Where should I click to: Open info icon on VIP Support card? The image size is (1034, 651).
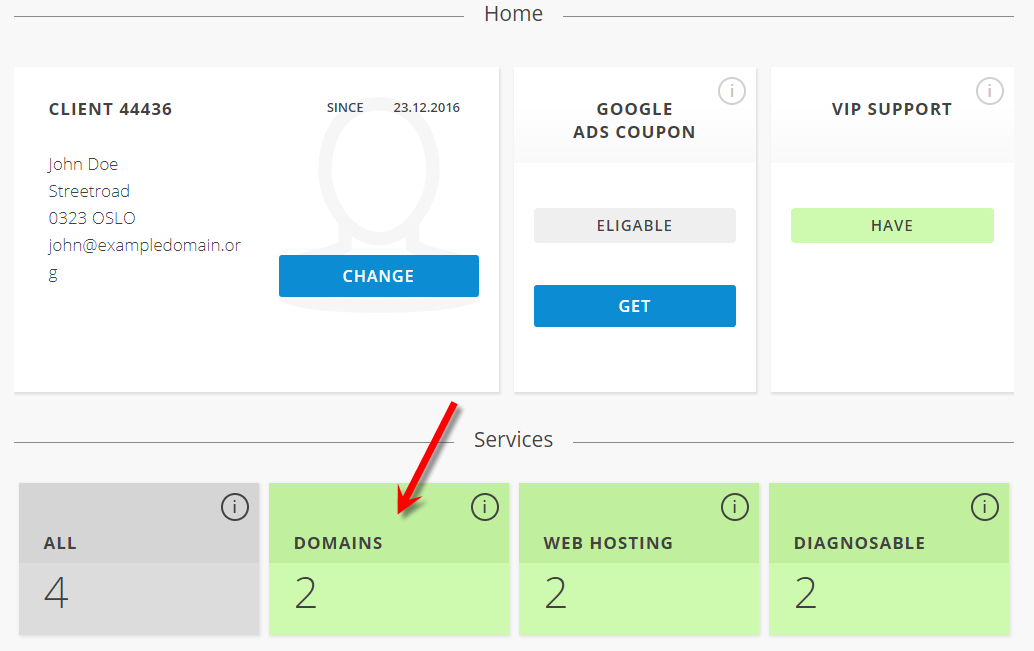pos(989,91)
